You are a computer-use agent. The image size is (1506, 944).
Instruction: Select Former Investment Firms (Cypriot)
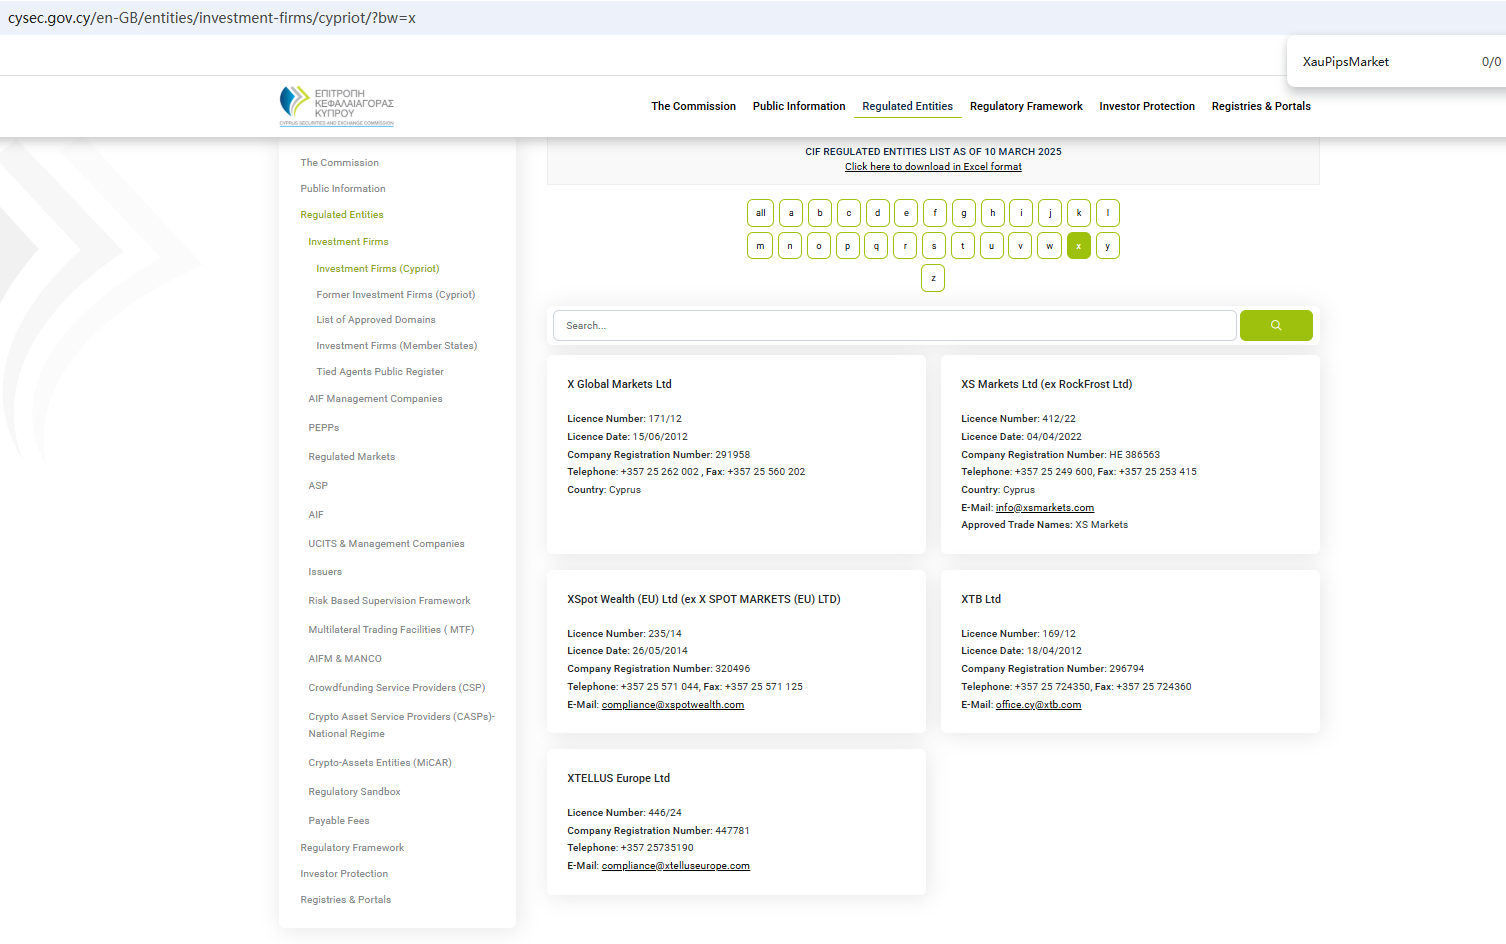396,295
